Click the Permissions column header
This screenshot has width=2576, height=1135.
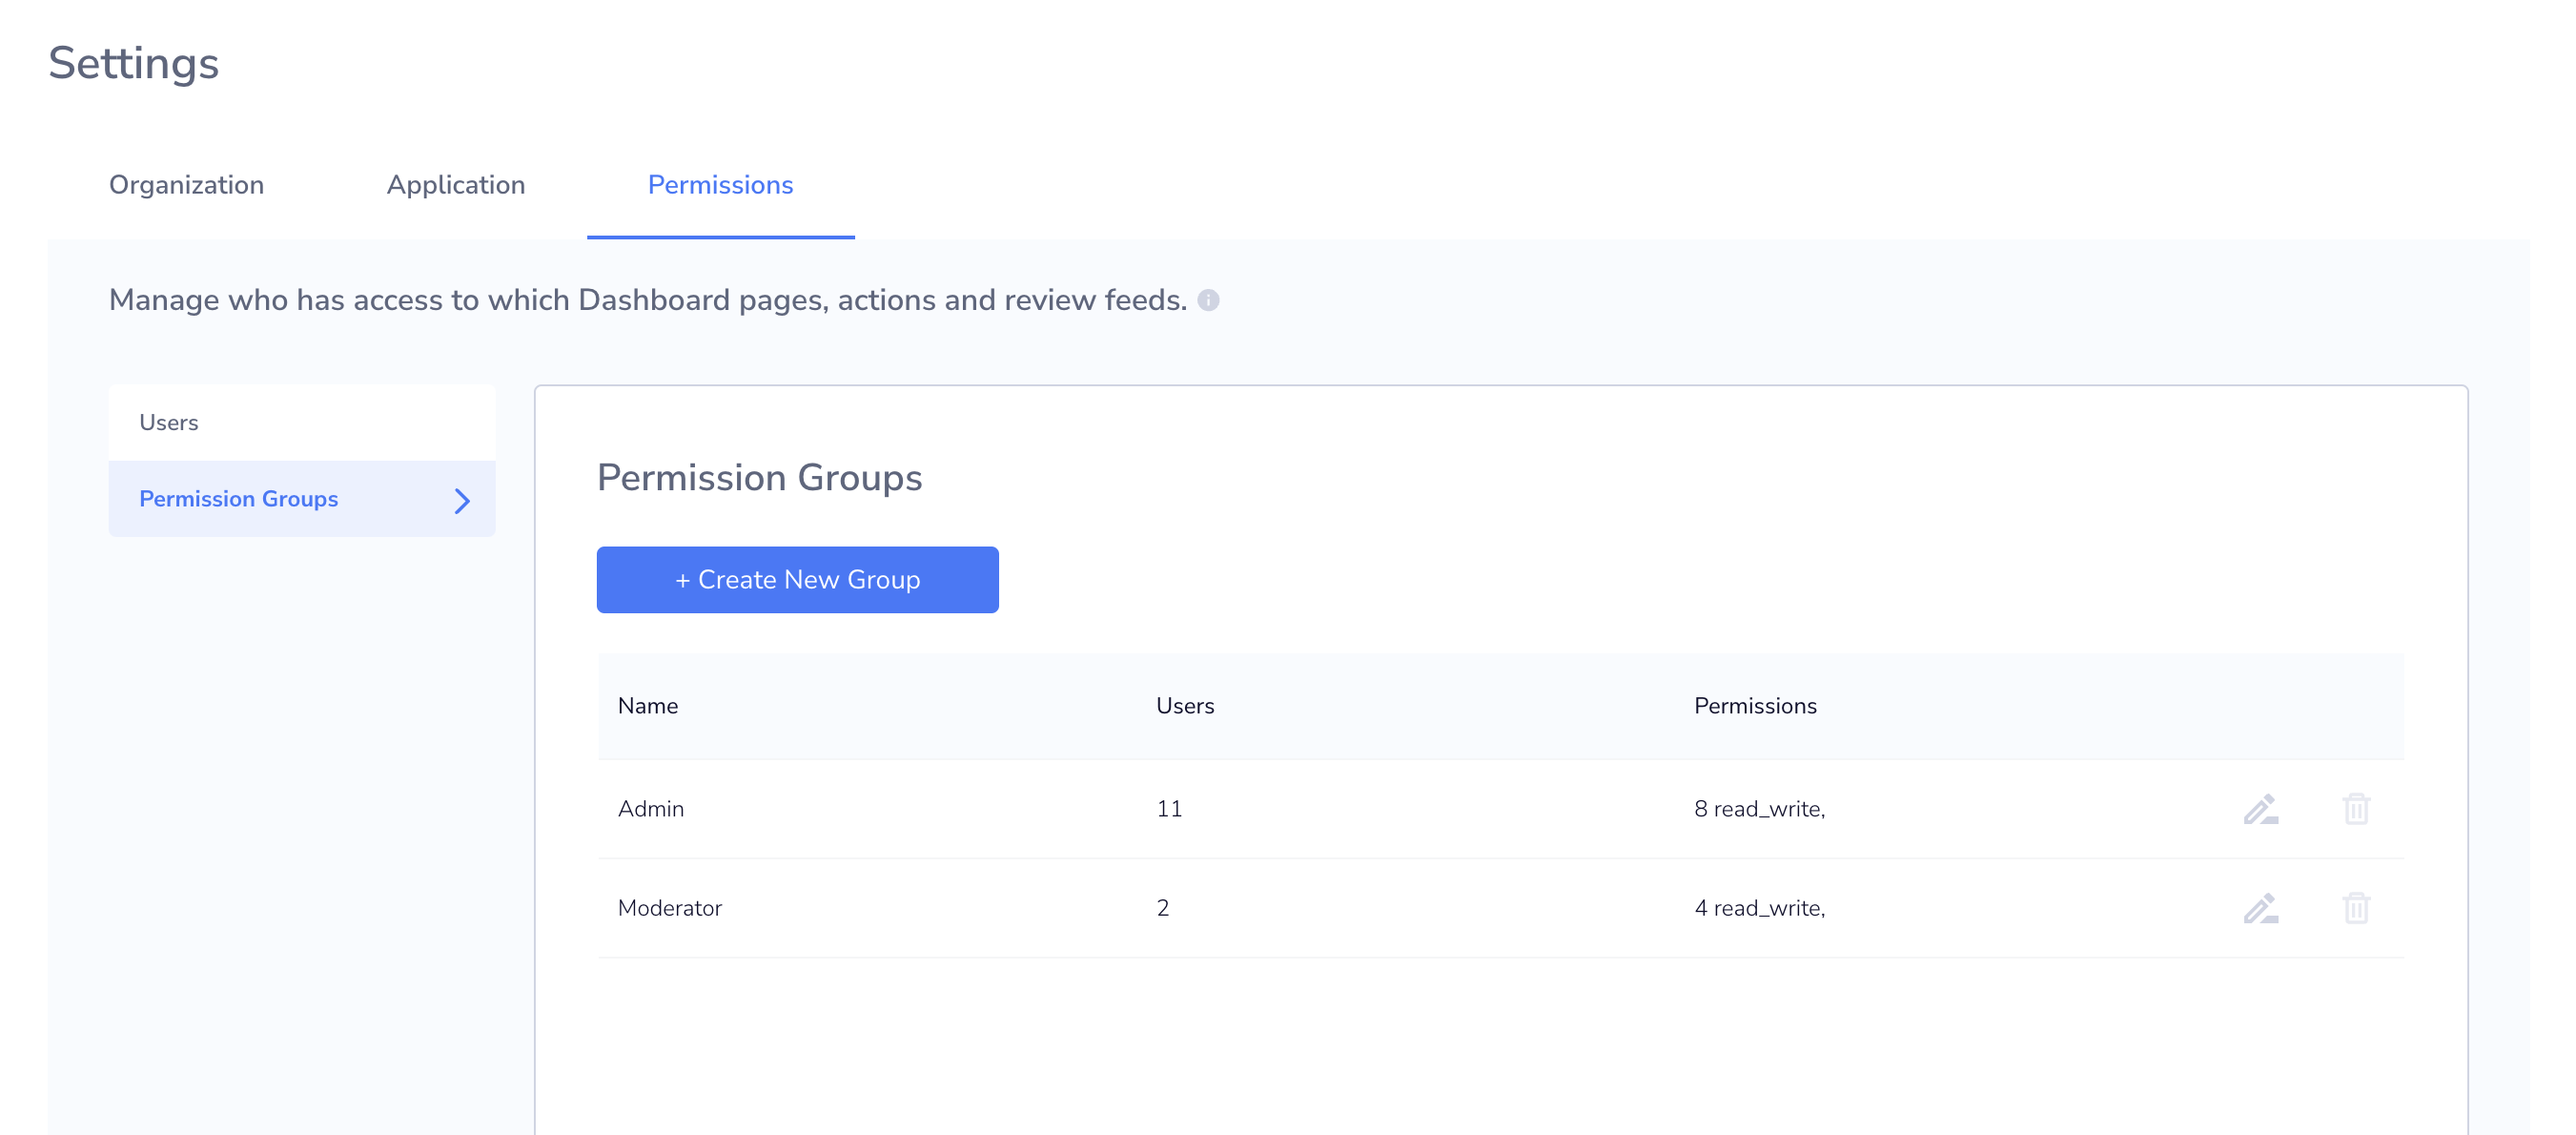click(1754, 706)
